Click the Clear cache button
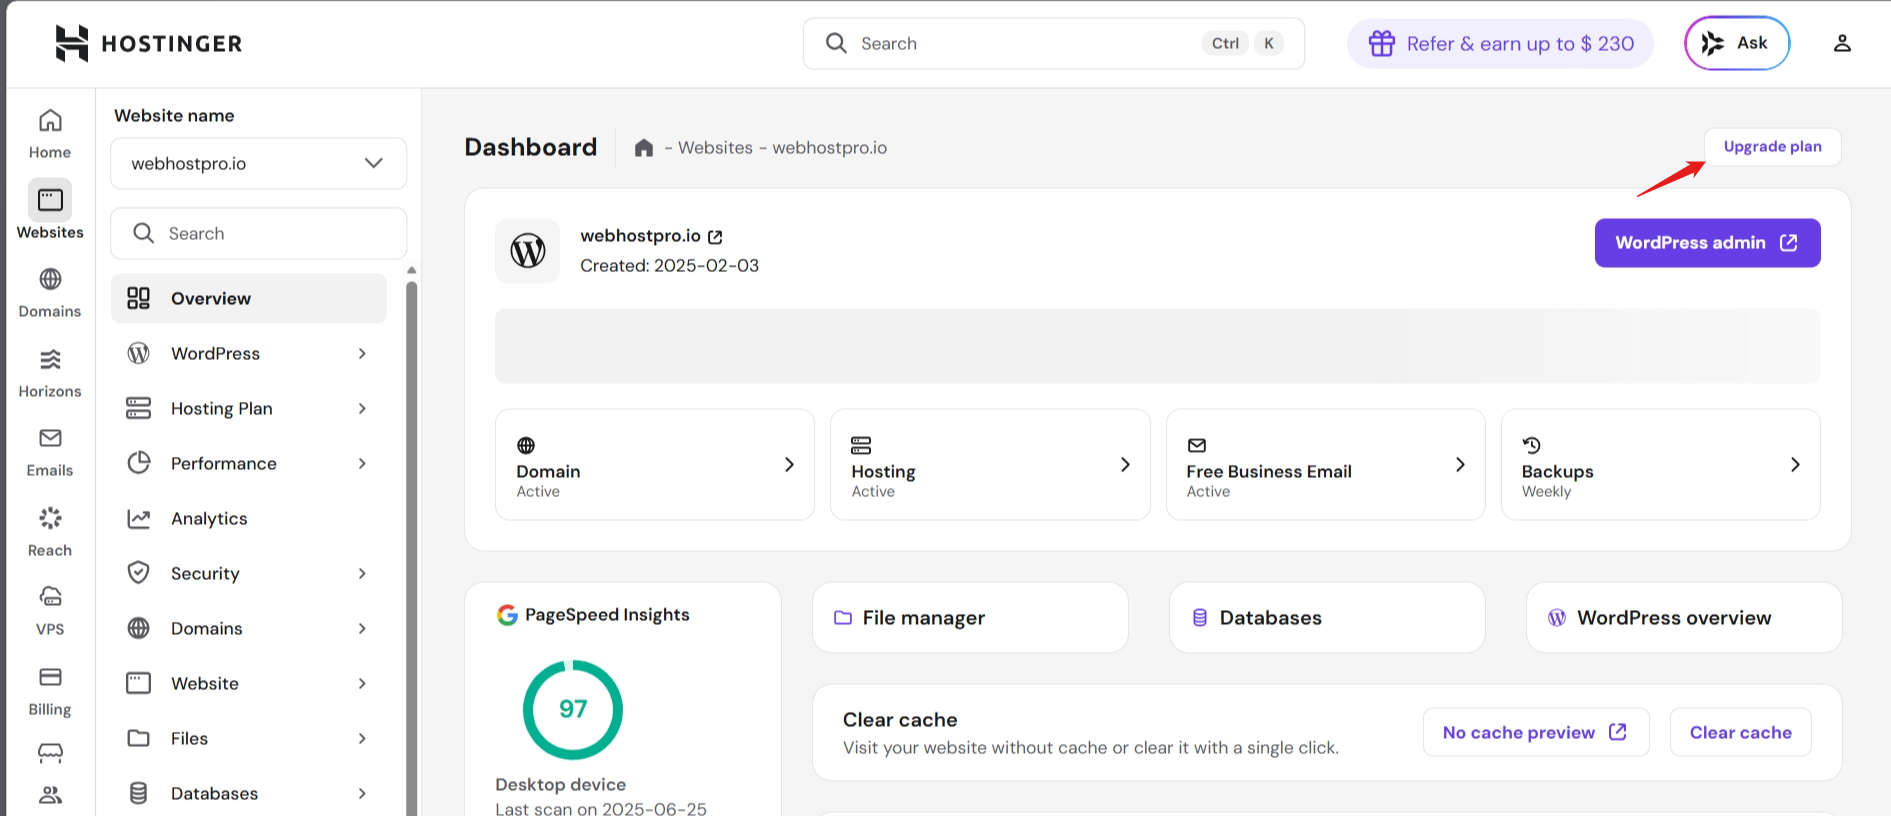The width and height of the screenshot is (1891, 816). click(1741, 733)
